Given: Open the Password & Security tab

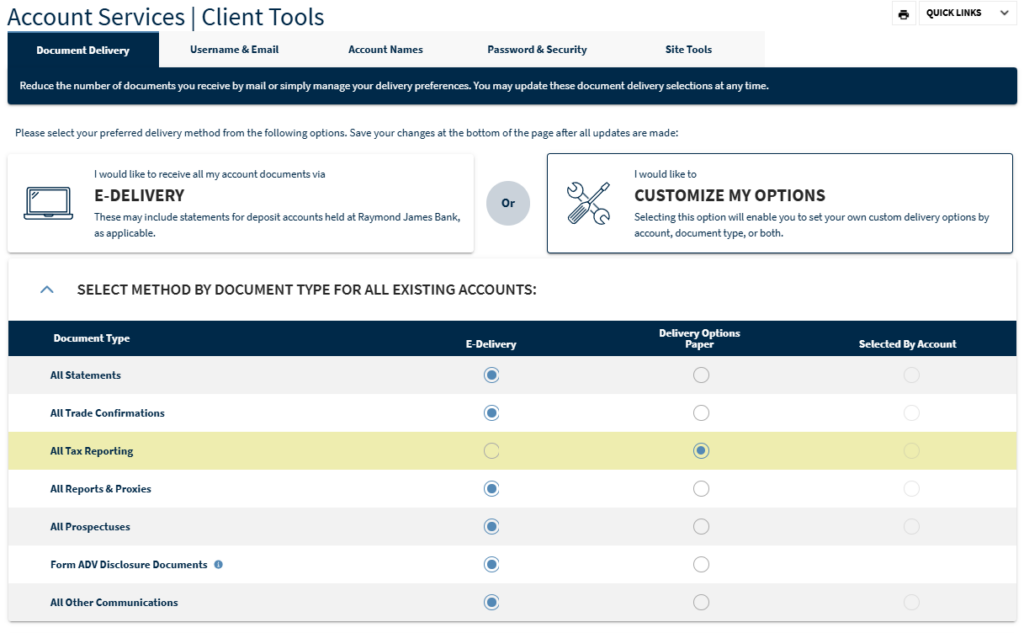Looking at the screenshot, I should click(x=537, y=50).
